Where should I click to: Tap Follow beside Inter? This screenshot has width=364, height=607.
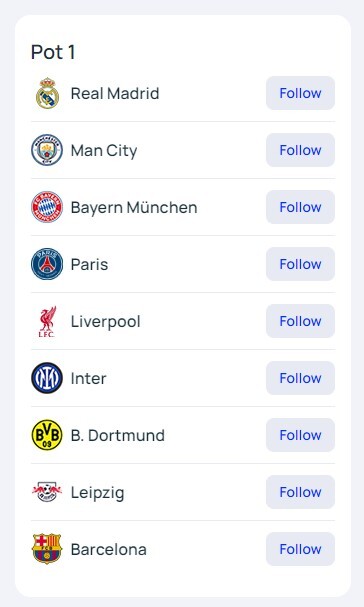coord(300,378)
